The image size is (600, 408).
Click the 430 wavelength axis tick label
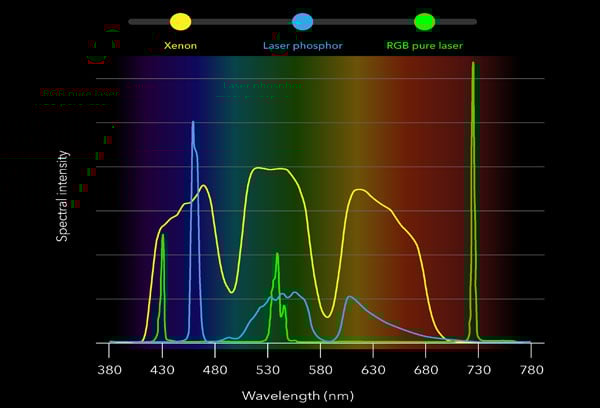pos(162,370)
